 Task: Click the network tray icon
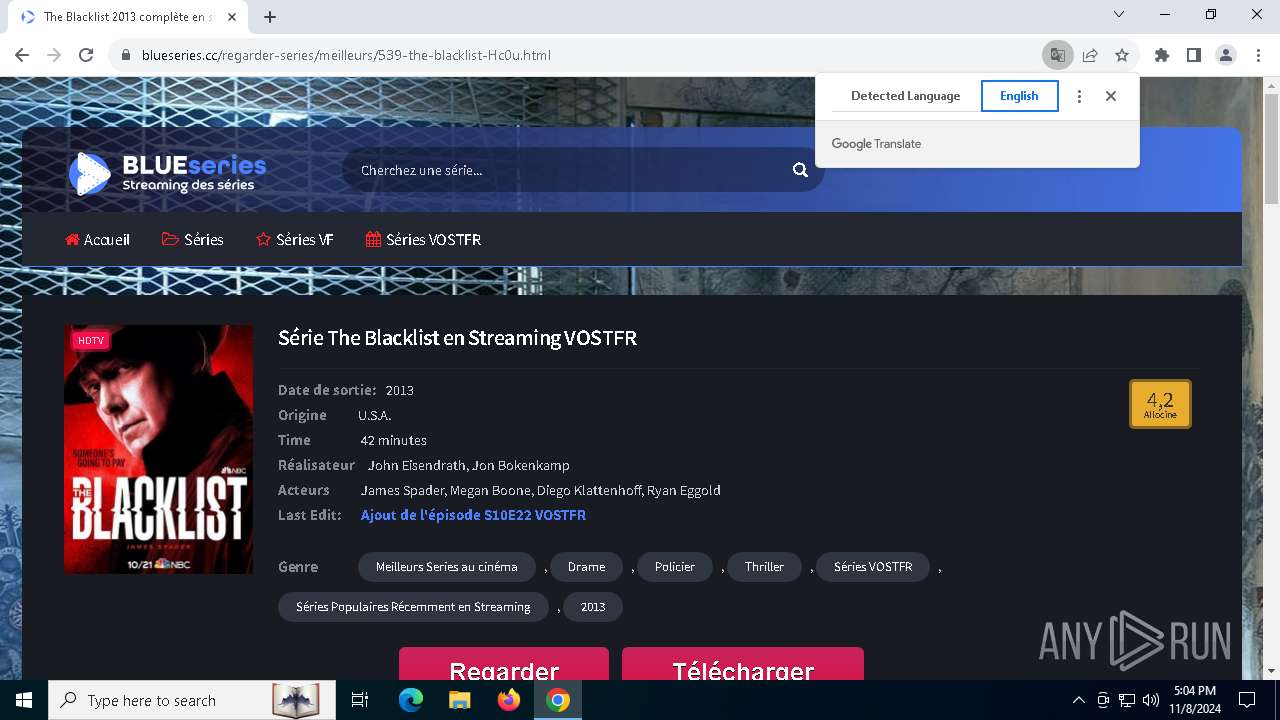point(1127,700)
